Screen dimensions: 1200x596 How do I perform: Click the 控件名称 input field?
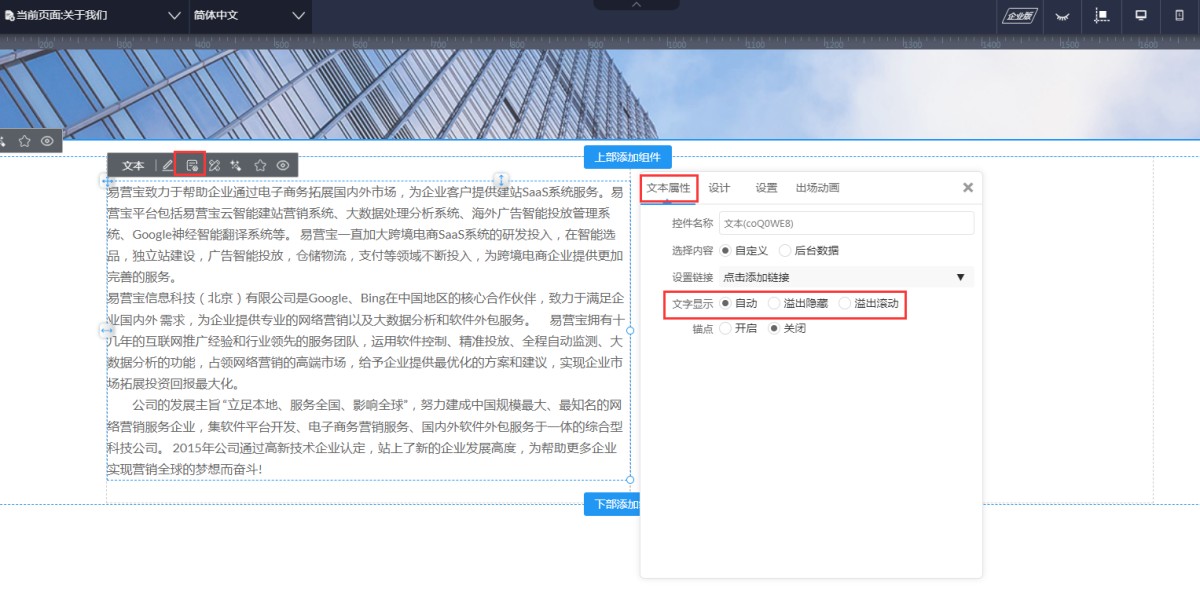(846, 223)
